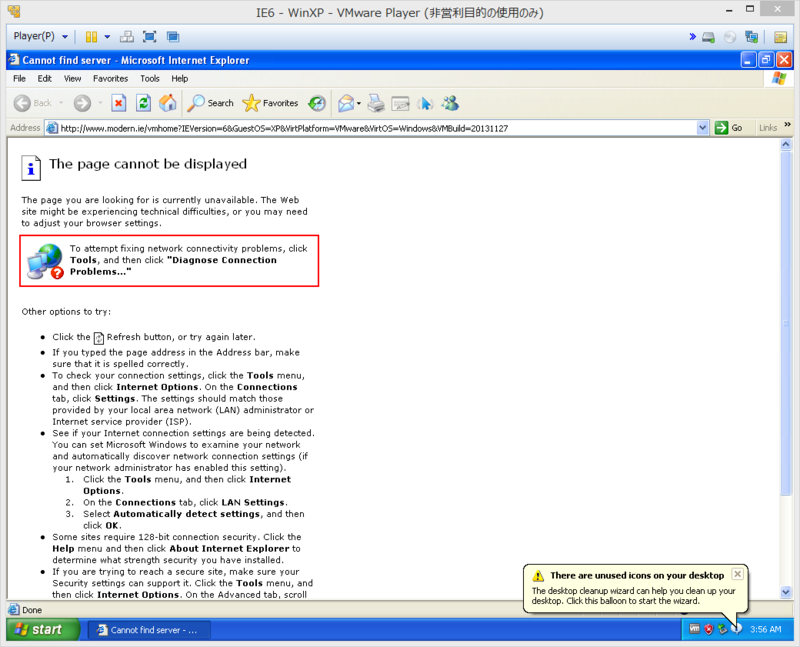Image resolution: width=800 pixels, height=647 pixels.
Task: Refresh the page using toolbar Refresh icon
Action: pyautogui.click(x=143, y=103)
